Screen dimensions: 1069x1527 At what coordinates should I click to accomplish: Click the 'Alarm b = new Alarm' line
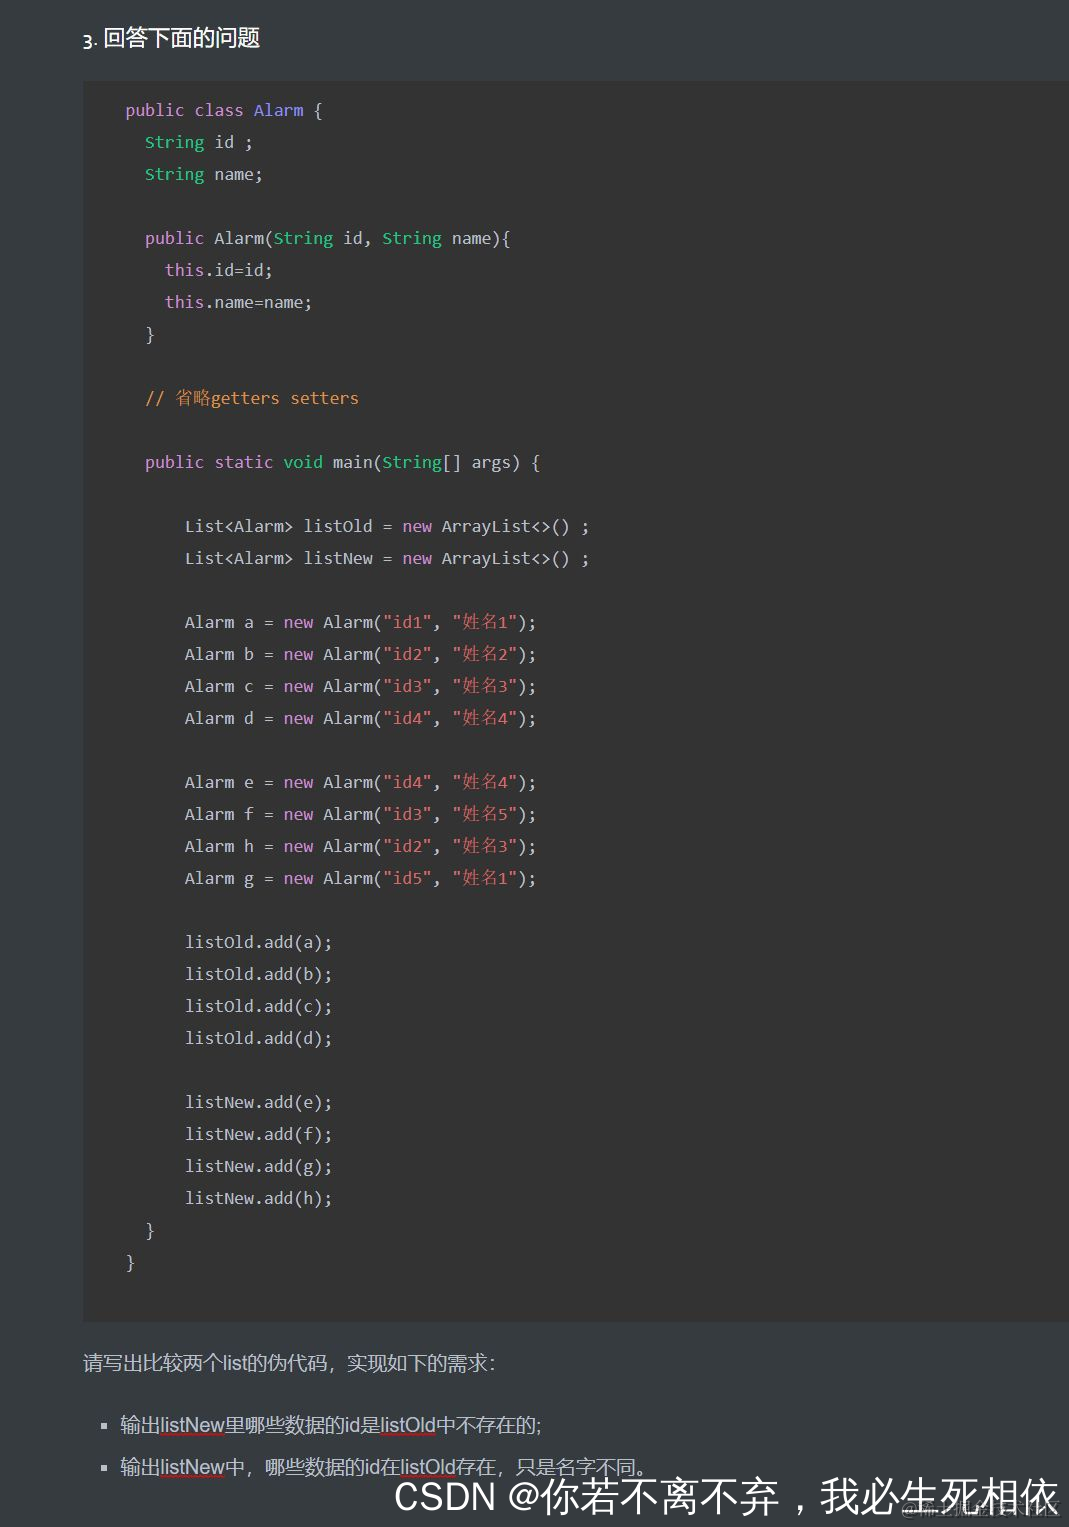coord(361,654)
